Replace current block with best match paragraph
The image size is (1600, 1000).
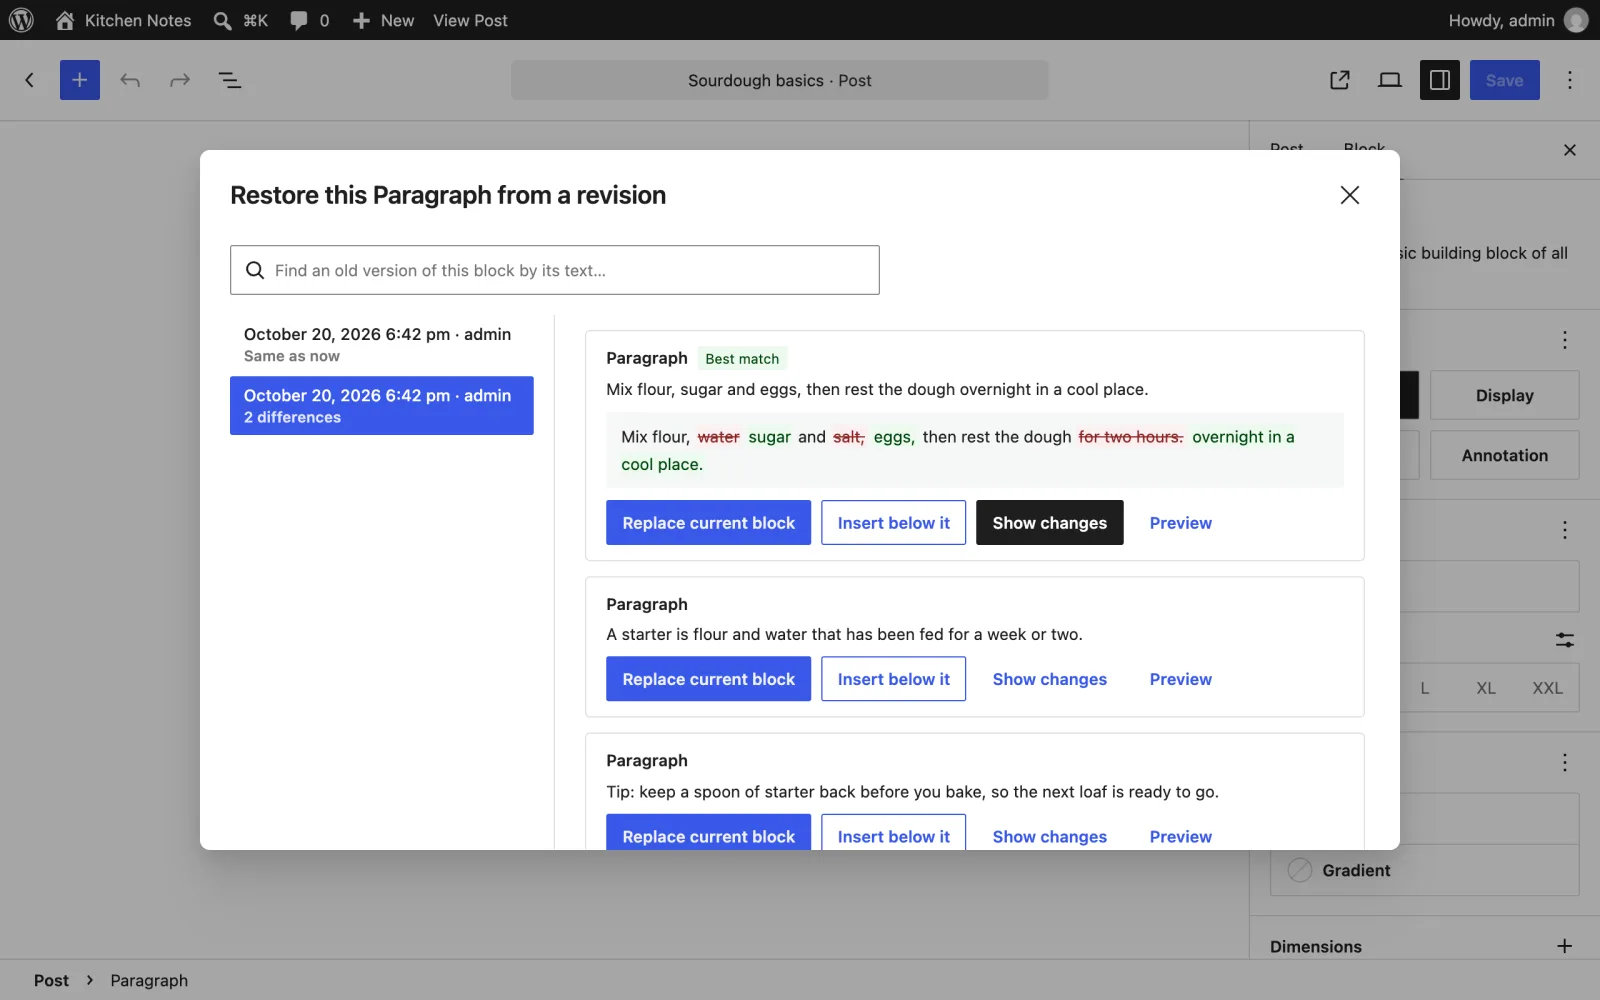tap(709, 523)
